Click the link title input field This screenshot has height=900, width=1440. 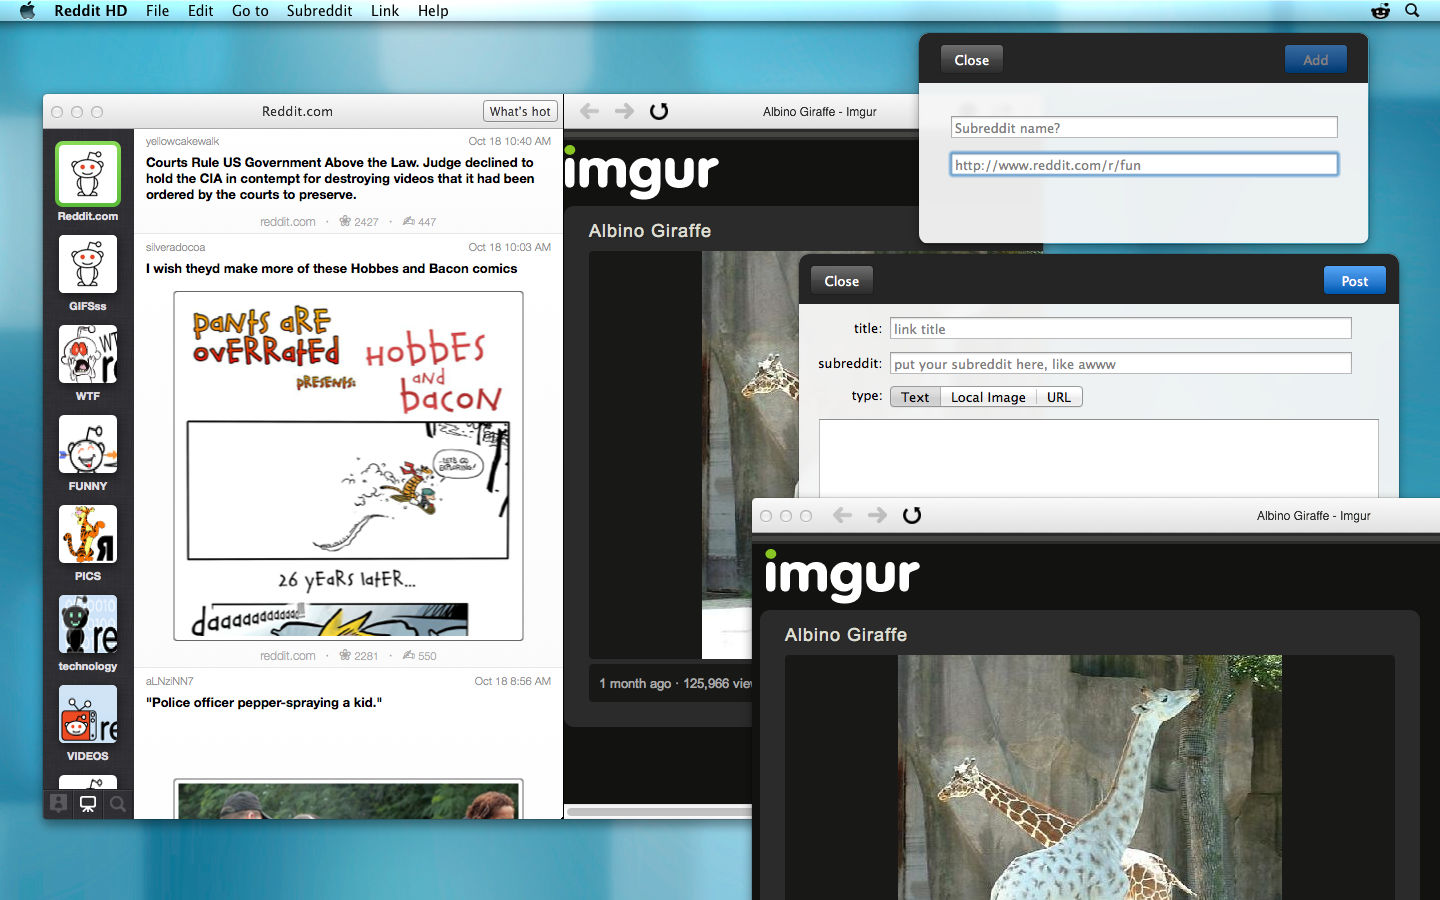tap(1121, 328)
